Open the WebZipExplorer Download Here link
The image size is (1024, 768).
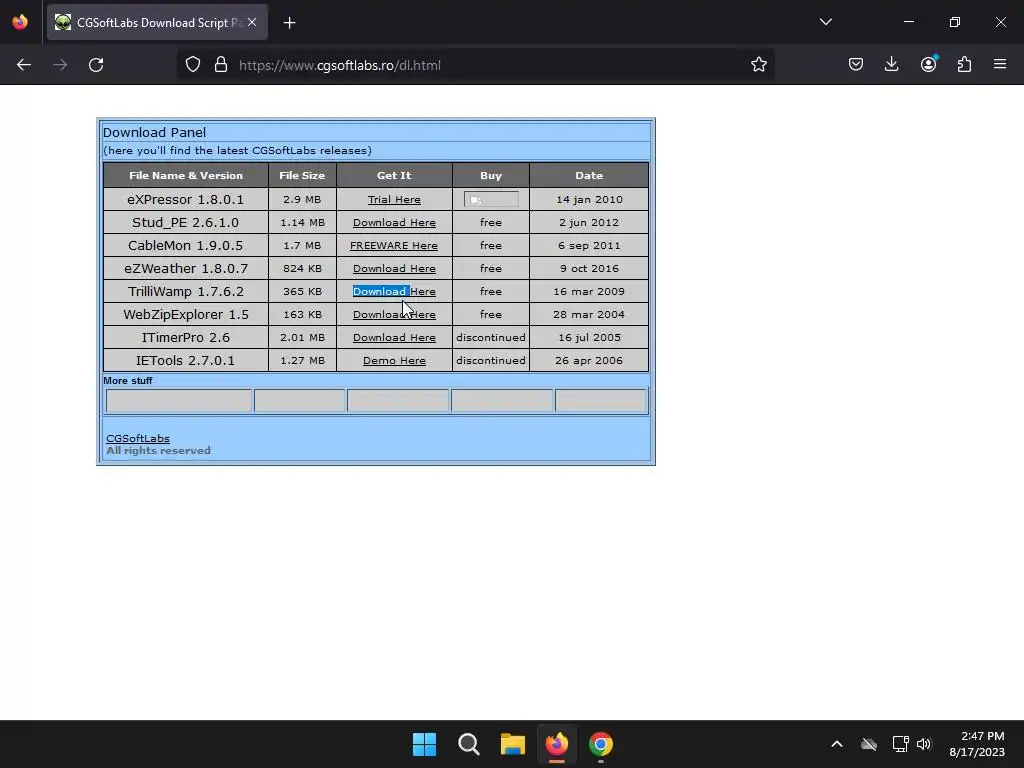point(394,314)
